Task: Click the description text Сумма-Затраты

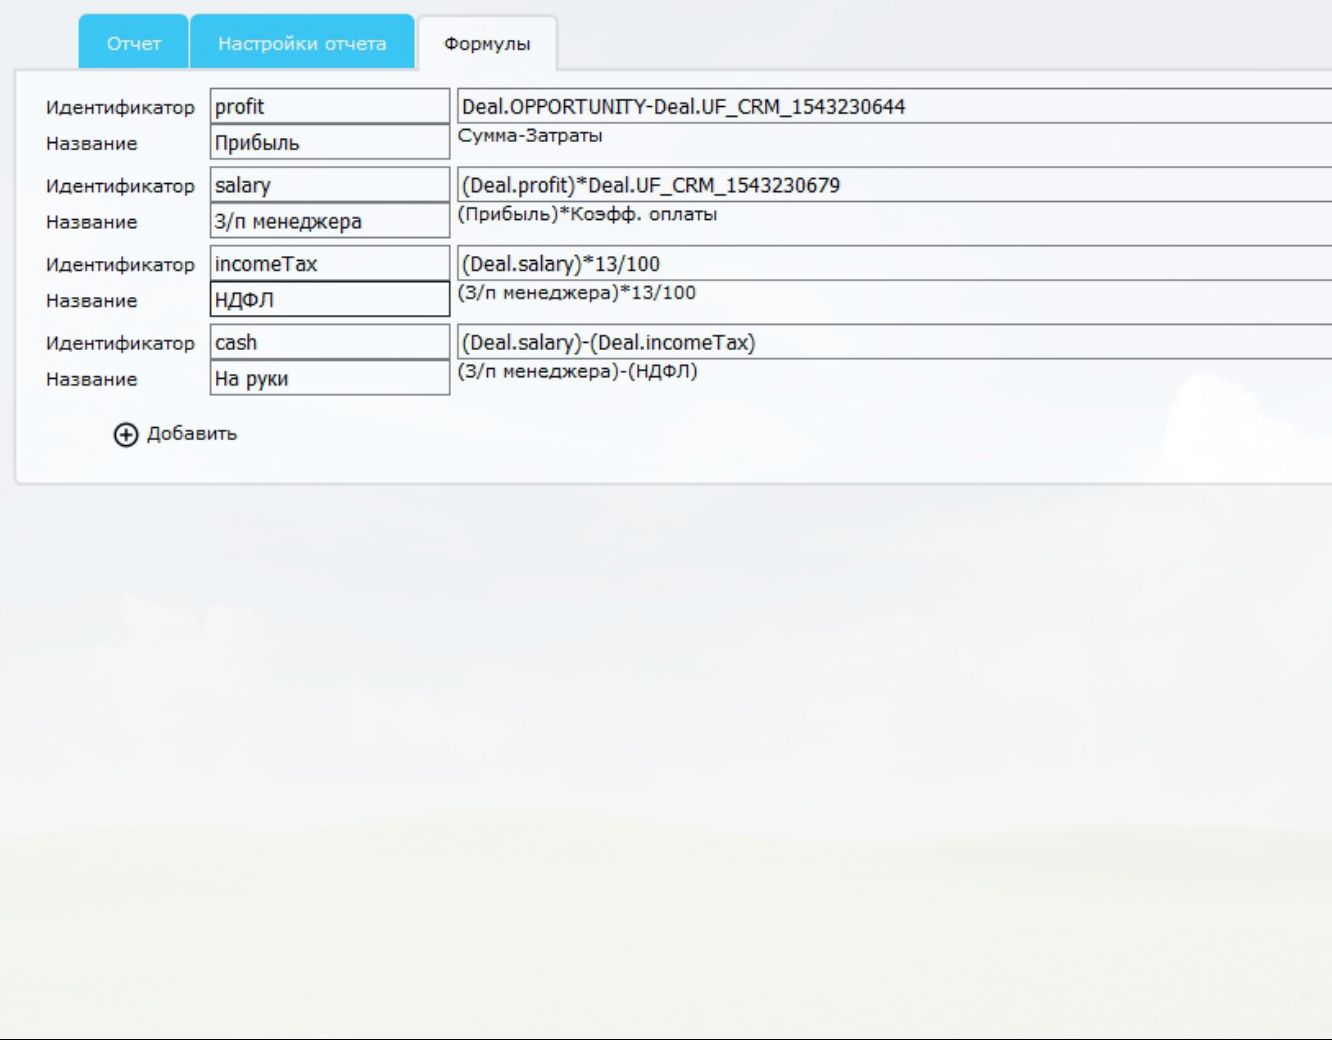Action: [x=530, y=135]
